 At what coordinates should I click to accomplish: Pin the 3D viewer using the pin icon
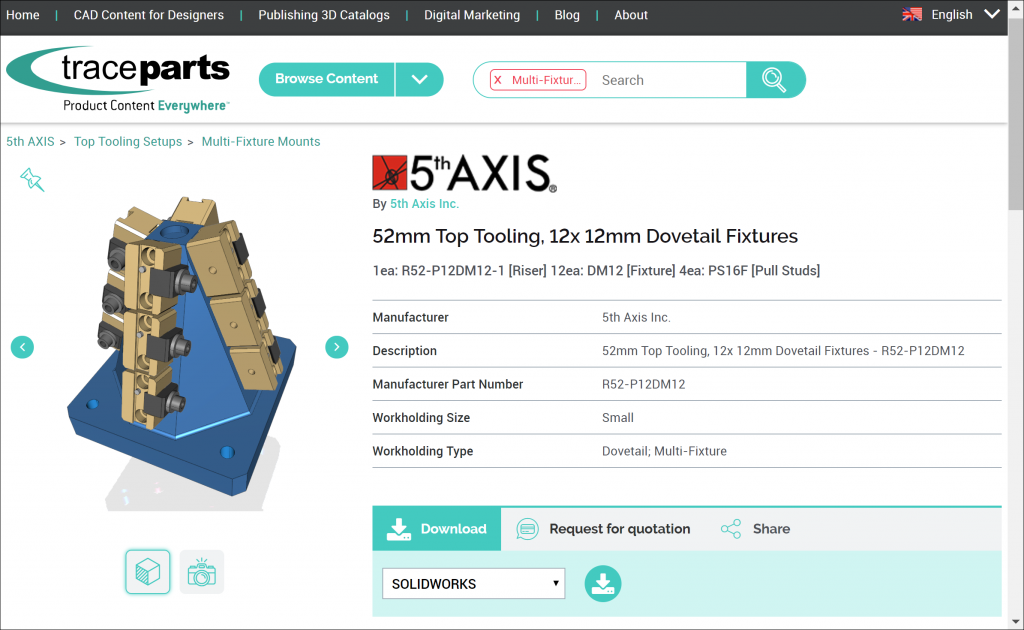31,180
